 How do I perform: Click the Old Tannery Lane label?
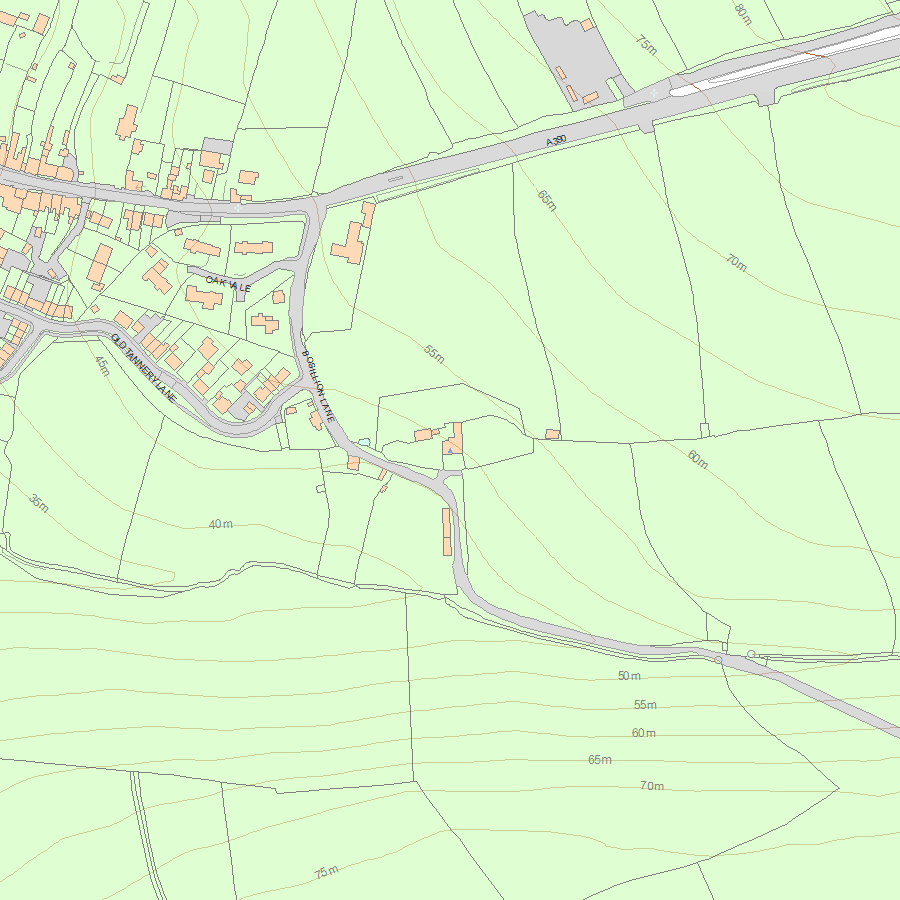144,367
